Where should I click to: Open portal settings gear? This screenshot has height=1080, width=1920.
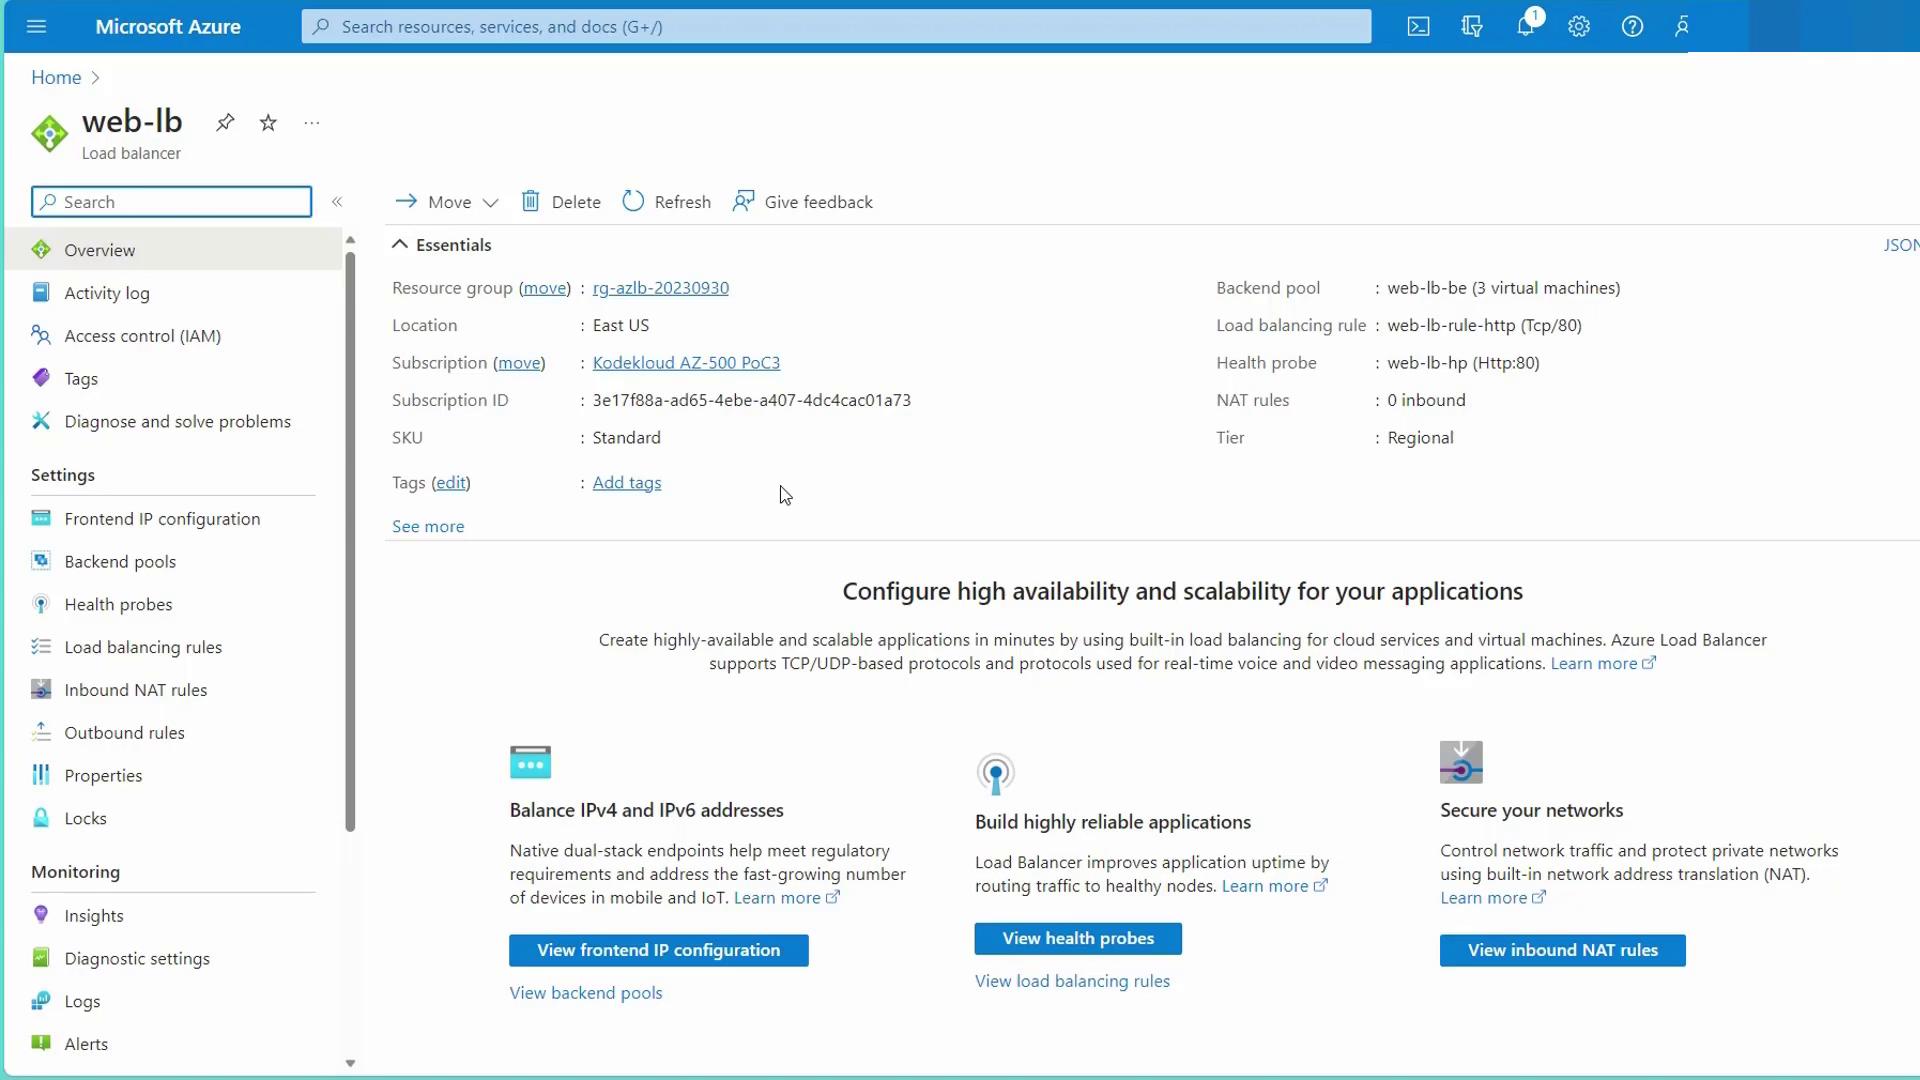tap(1579, 27)
